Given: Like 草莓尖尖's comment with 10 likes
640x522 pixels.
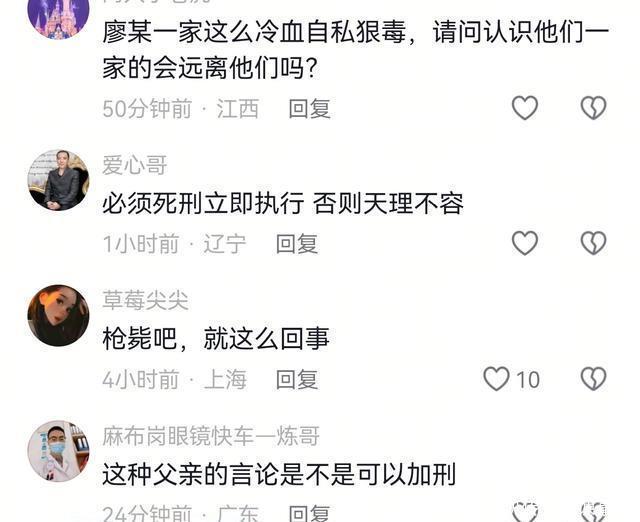Looking at the screenshot, I should pos(496,379).
